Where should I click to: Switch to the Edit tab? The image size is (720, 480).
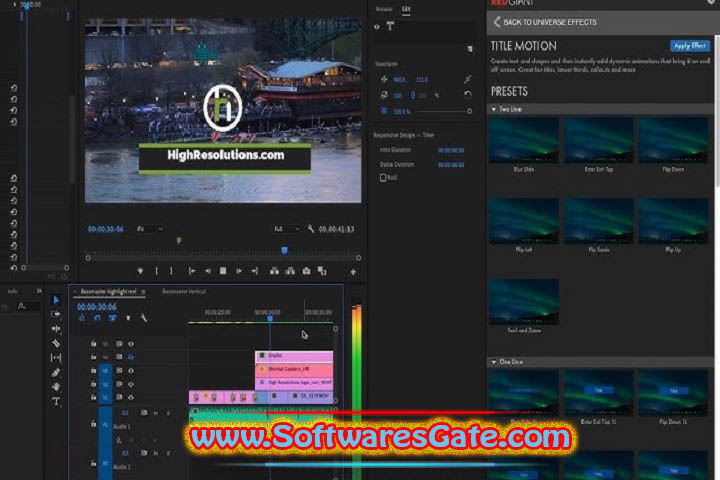pos(406,9)
